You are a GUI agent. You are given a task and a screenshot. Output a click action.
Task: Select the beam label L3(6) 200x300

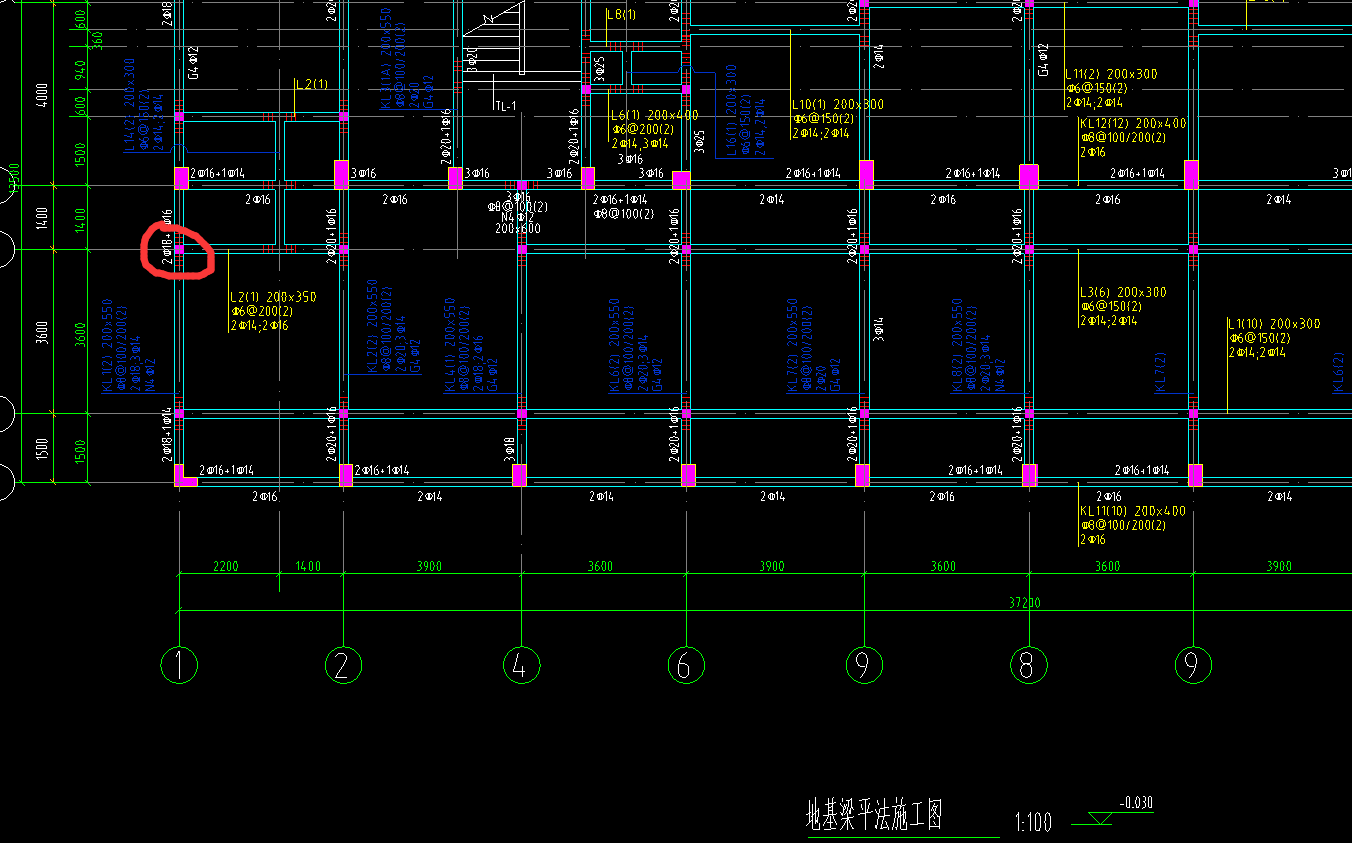coord(1123,293)
